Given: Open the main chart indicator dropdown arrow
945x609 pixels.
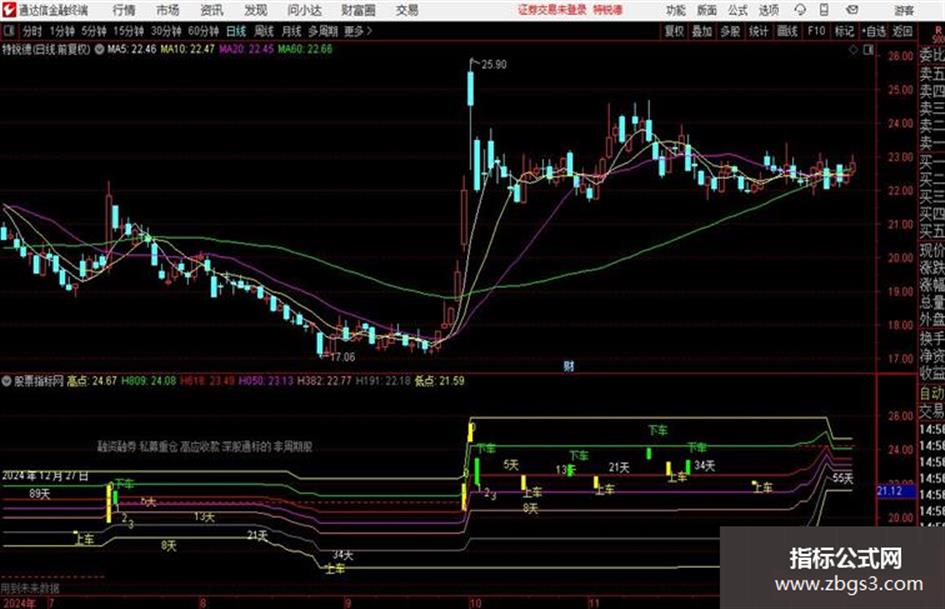Looking at the screenshot, I should pyautogui.click(x=99, y=49).
